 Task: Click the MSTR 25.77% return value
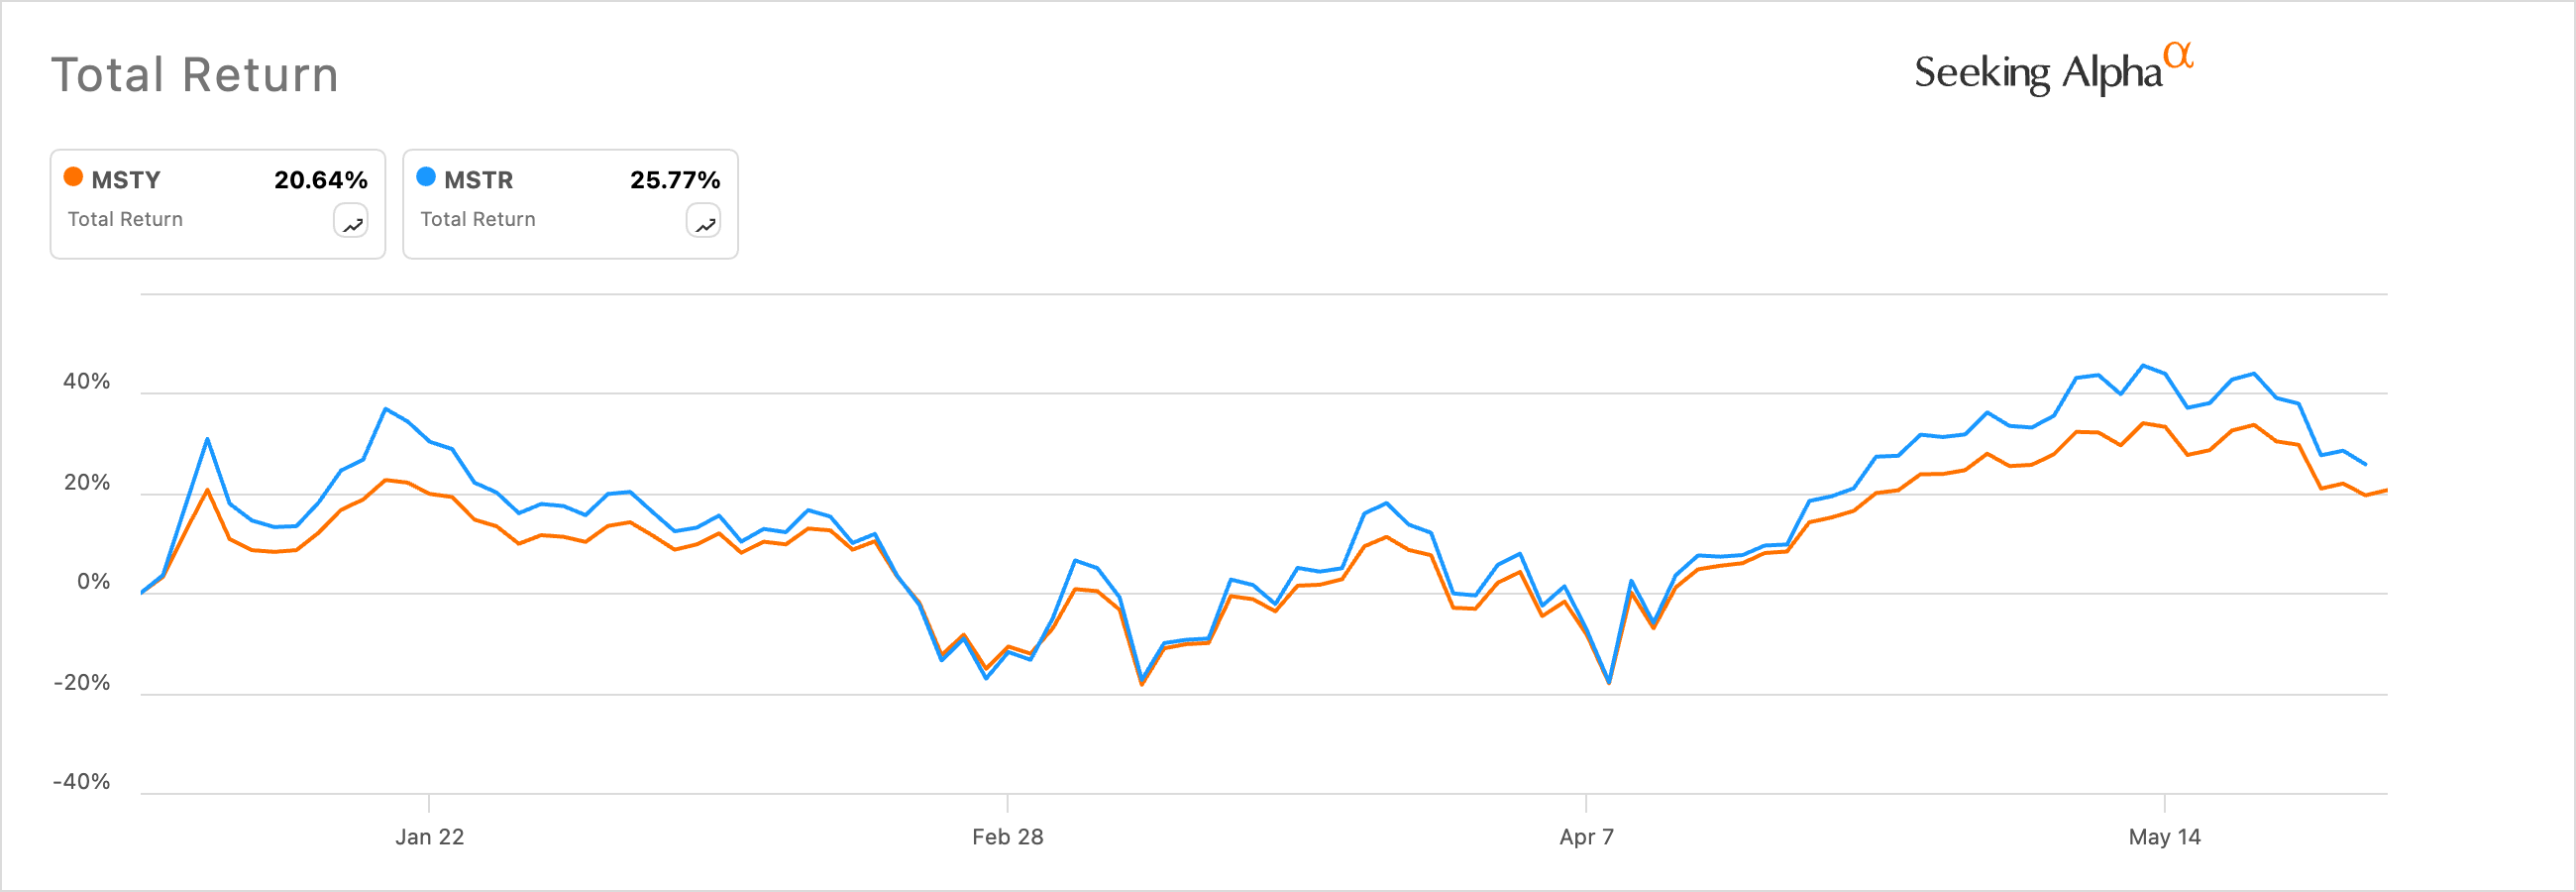(675, 180)
